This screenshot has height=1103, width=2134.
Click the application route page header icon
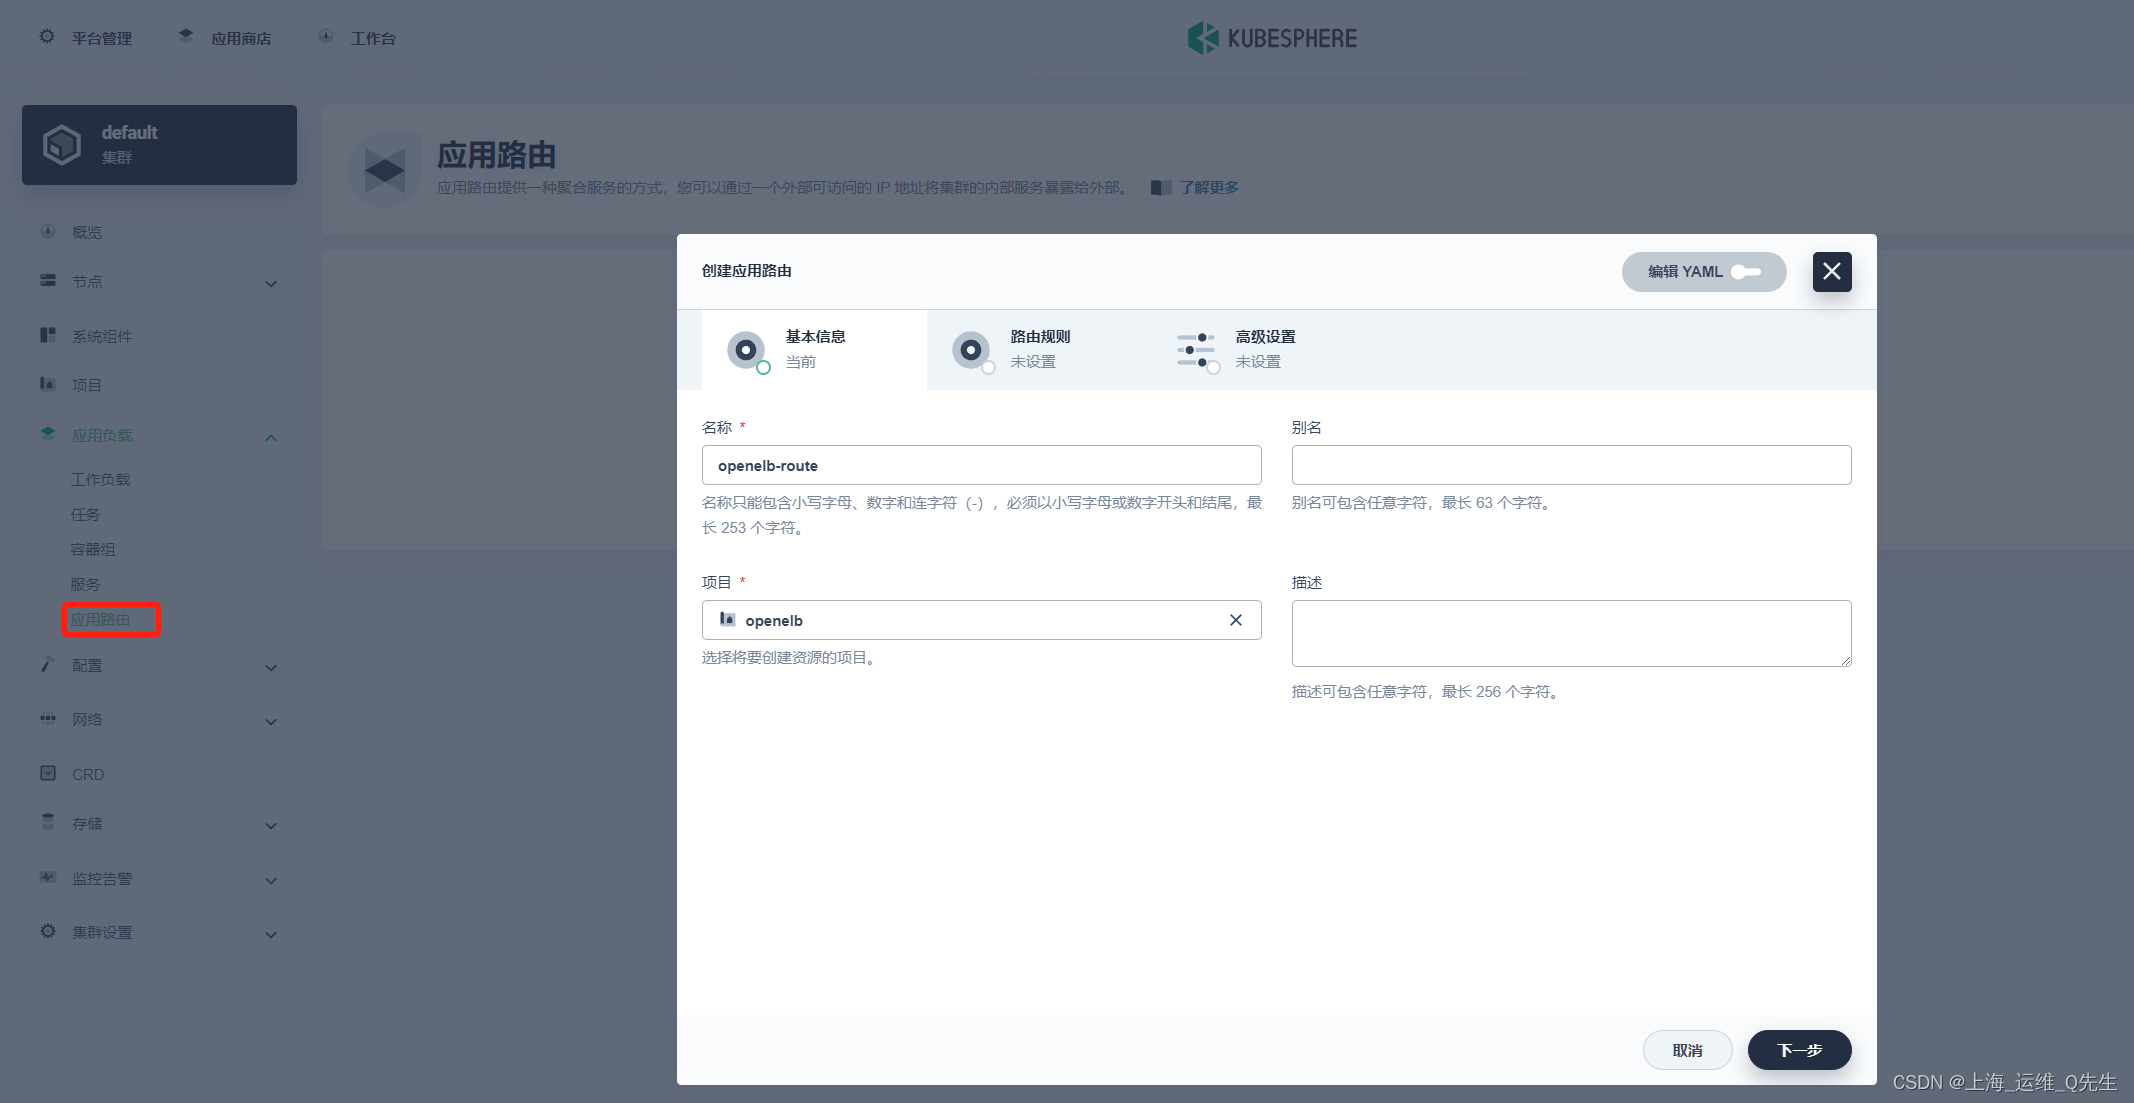click(385, 170)
